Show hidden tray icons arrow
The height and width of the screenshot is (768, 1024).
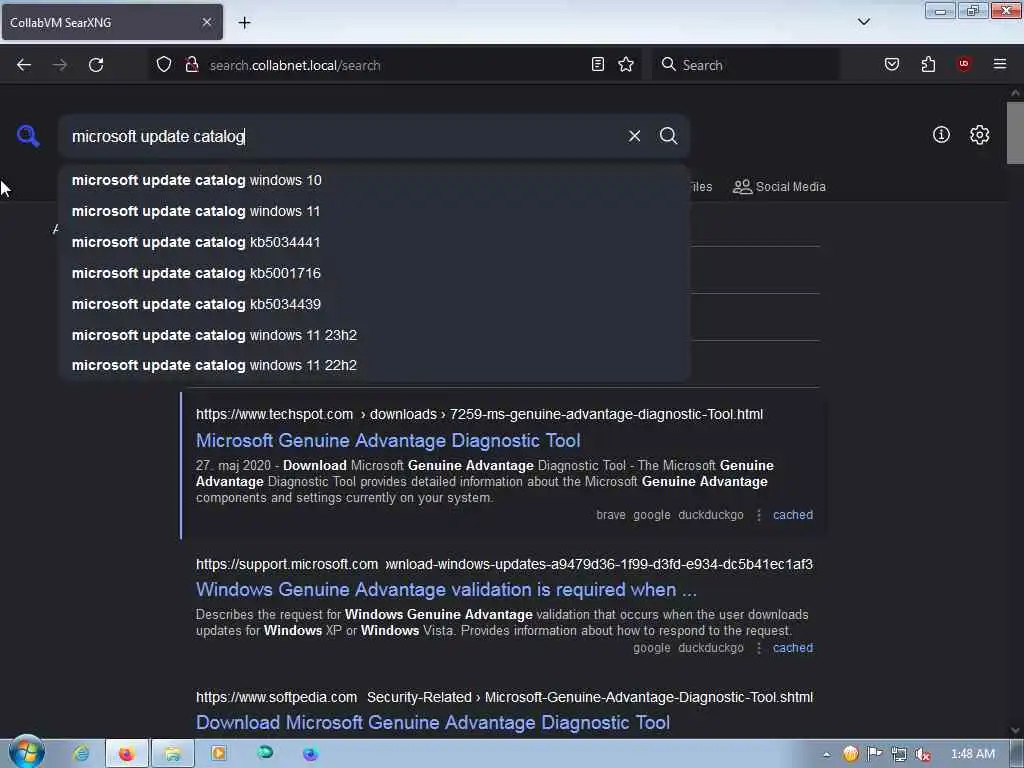click(826, 755)
